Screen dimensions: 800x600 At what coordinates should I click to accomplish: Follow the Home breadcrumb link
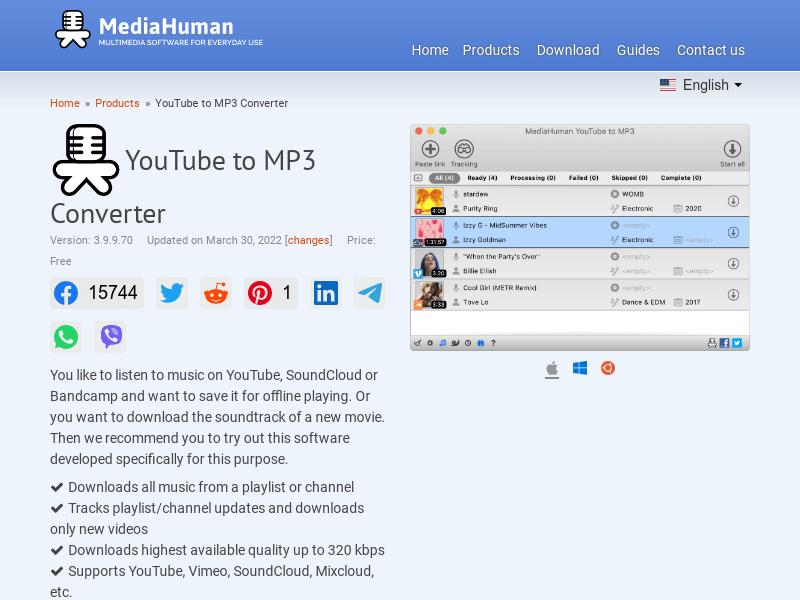point(65,103)
